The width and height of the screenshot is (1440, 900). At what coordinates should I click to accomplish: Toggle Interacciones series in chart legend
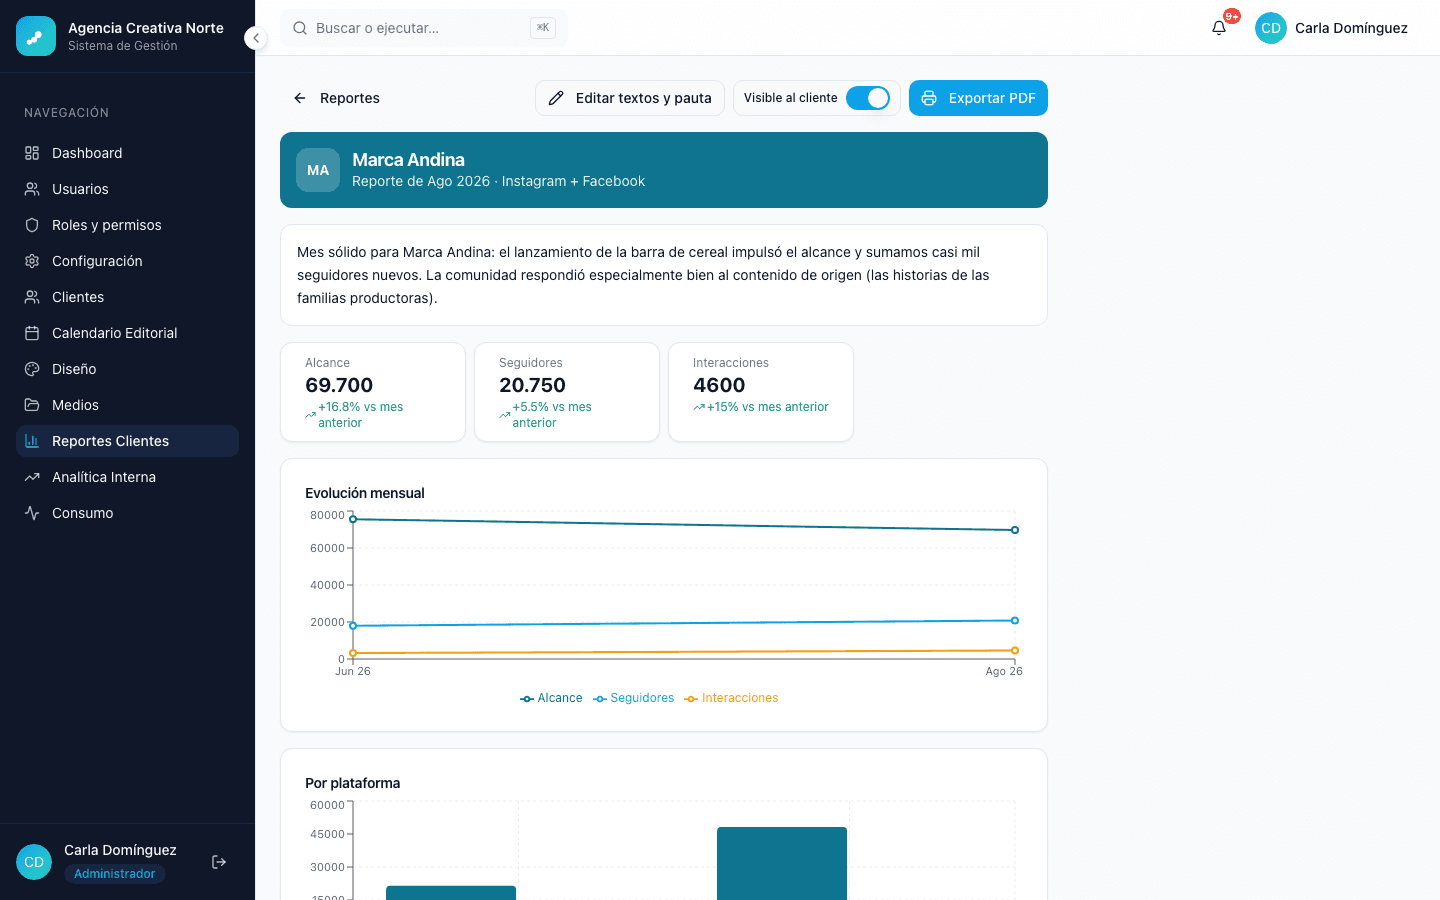point(731,698)
